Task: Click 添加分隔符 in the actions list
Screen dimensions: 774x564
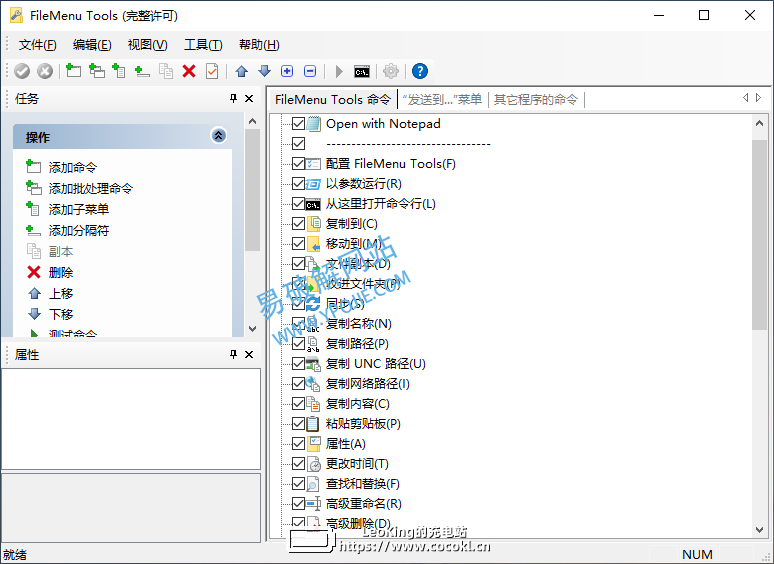Action: [78, 230]
